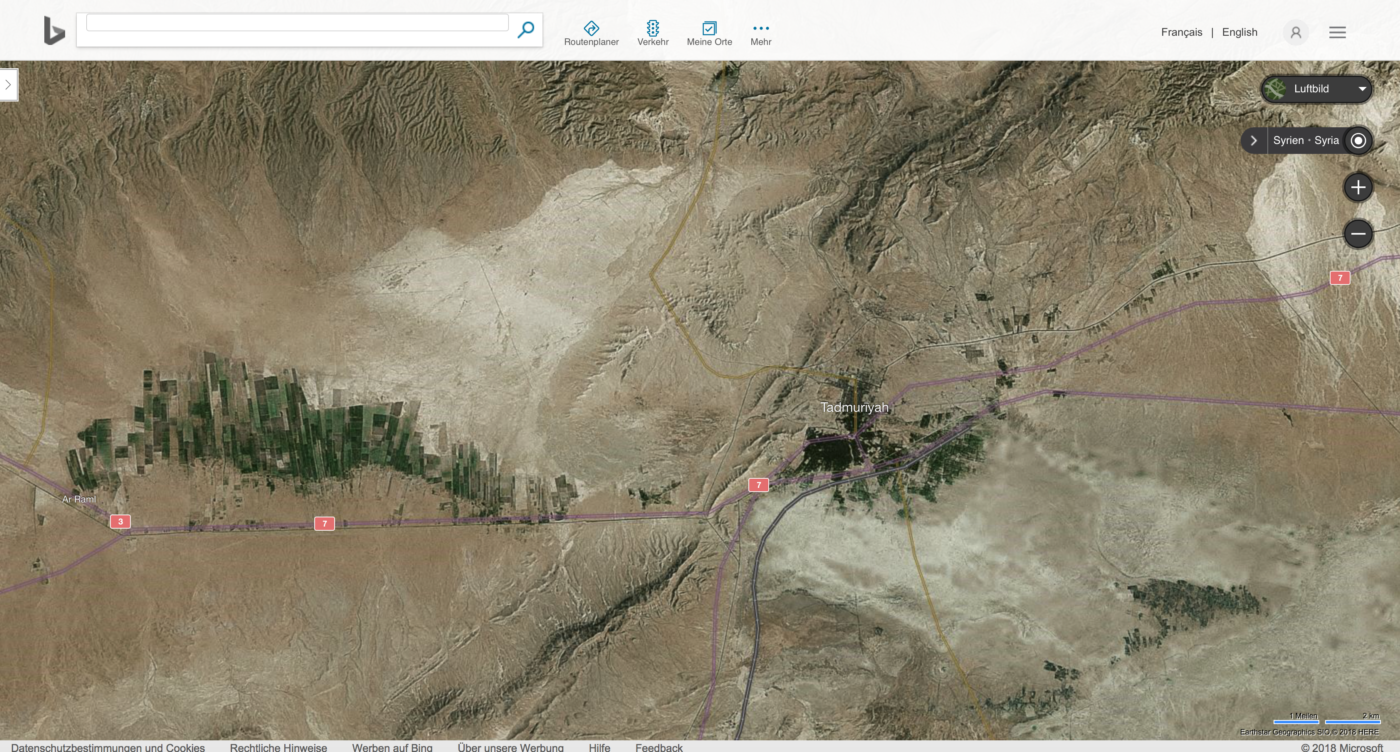Switch language to English
Image resolution: width=1400 pixels, height=752 pixels.
pos(1239,32)
